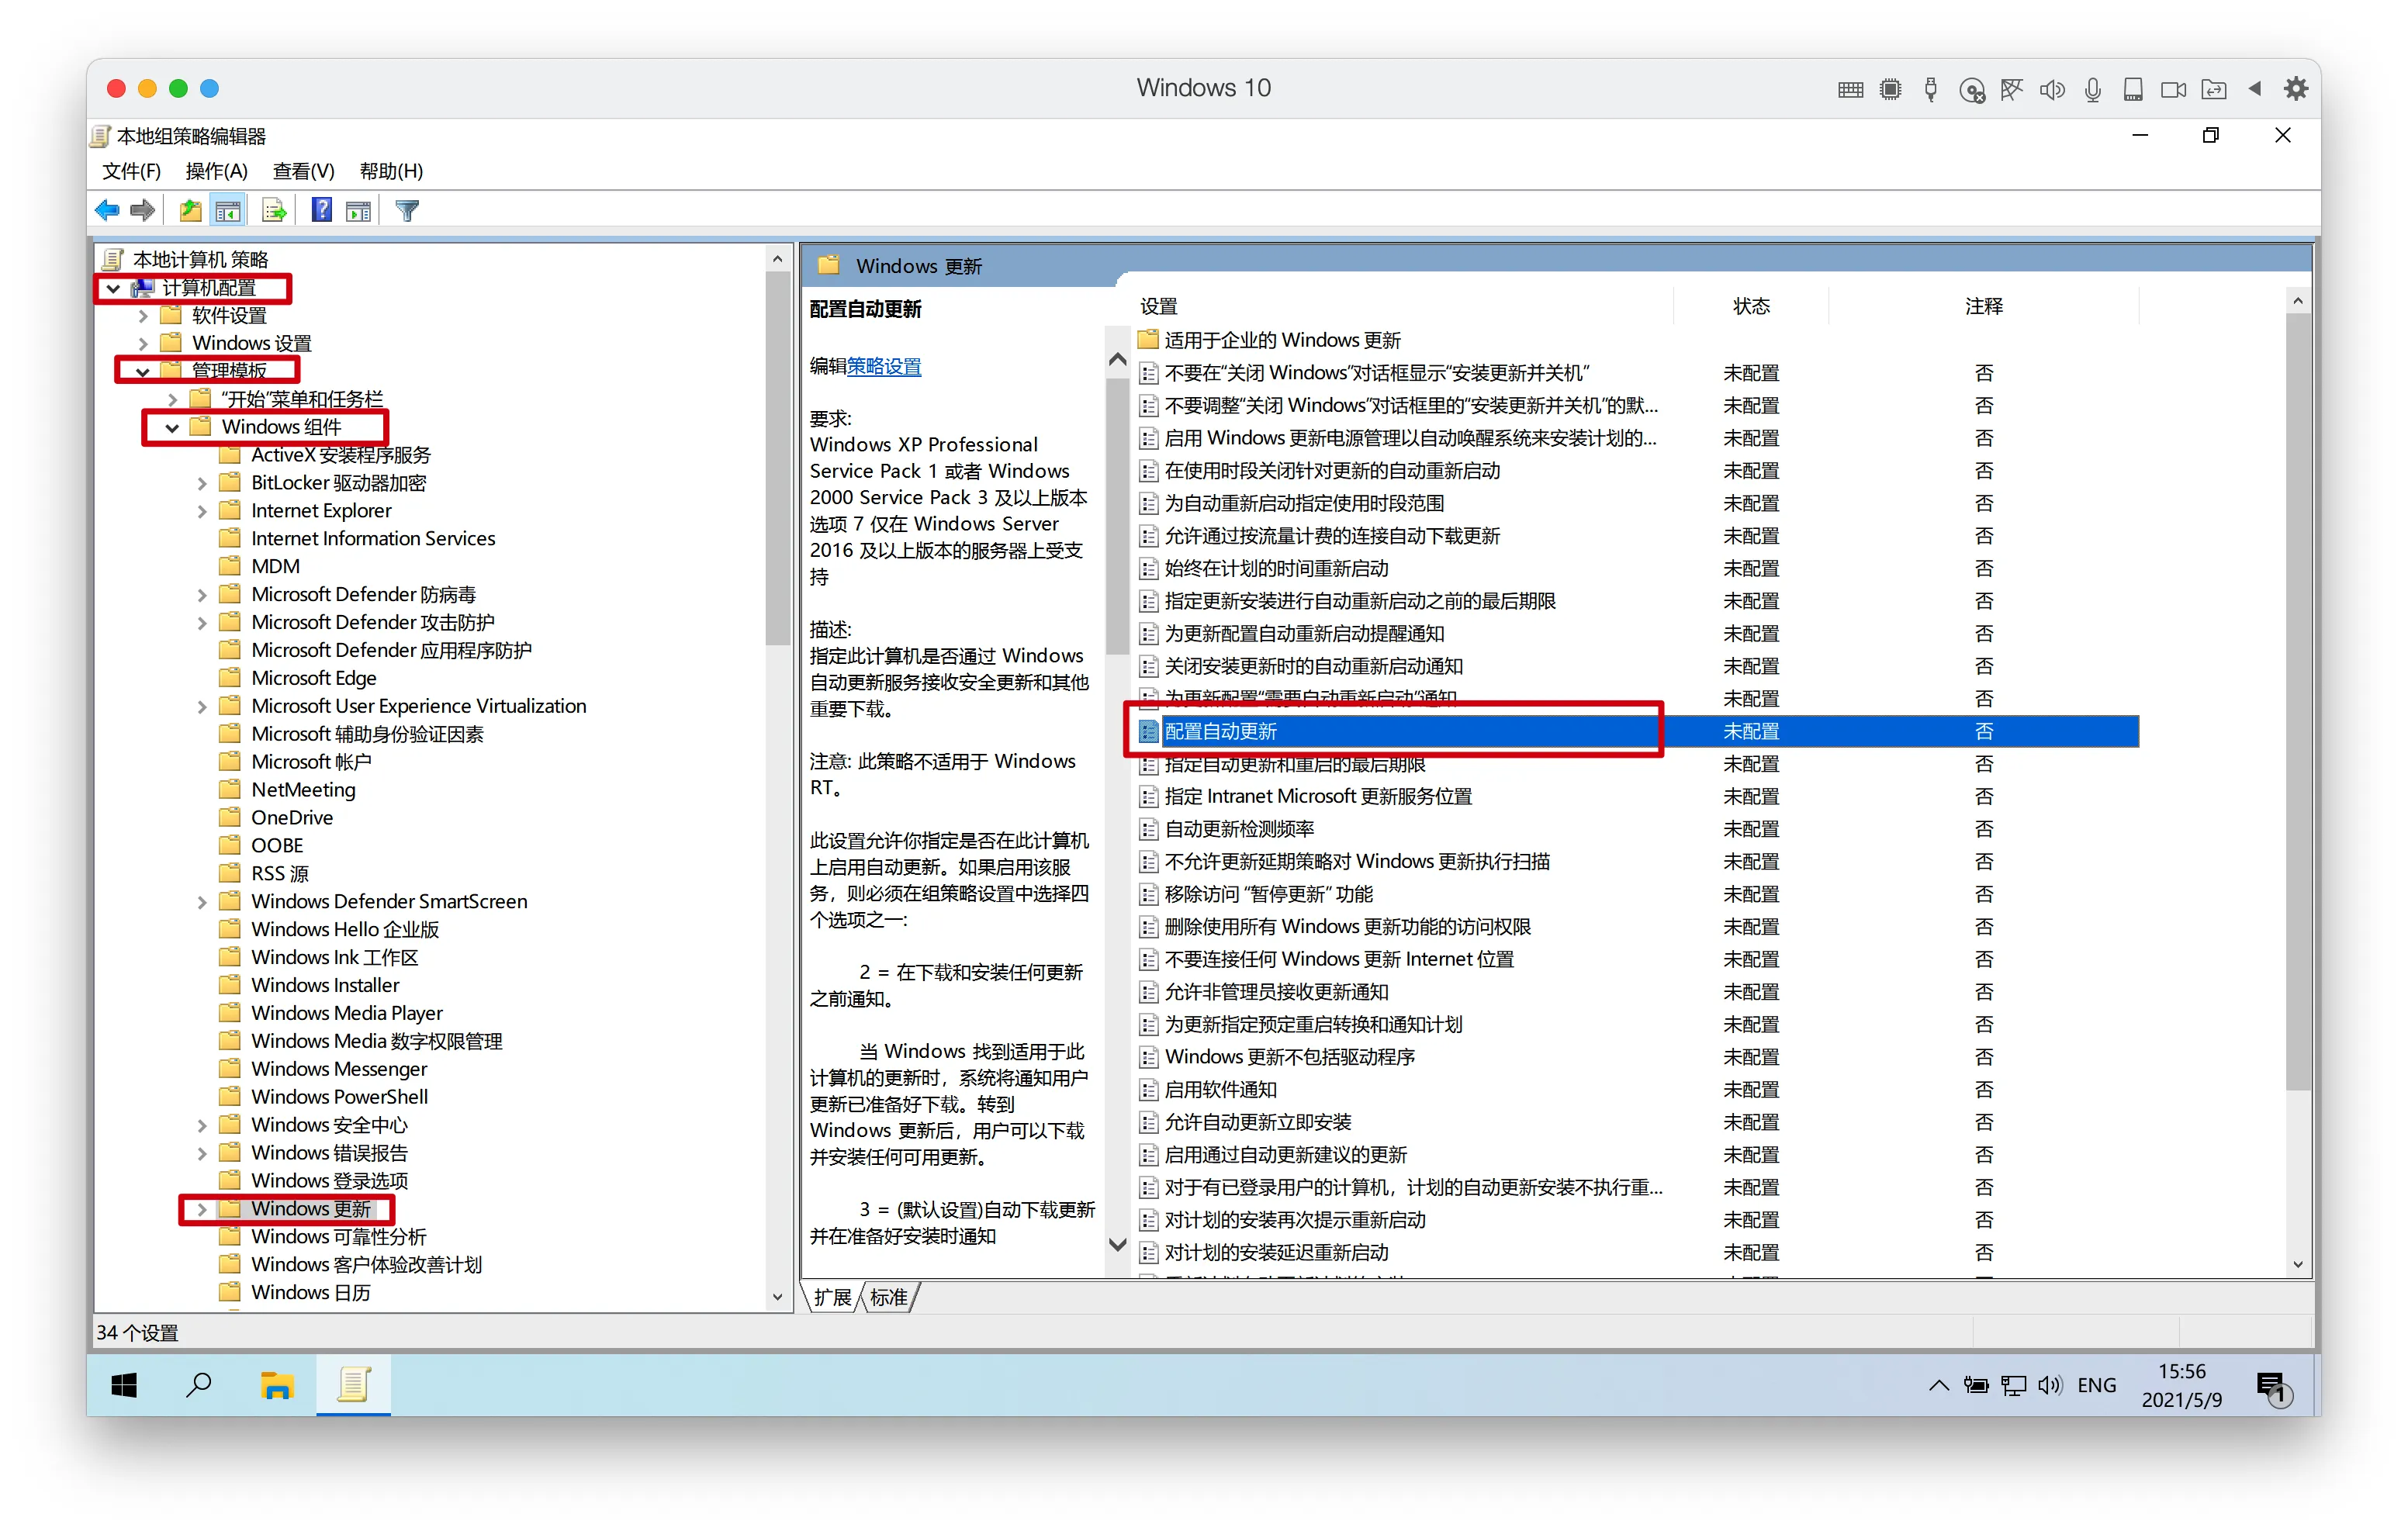Click the Forward arrow in the toolbar
Viewport: 2408px width, 1531px height.
point(143,211)
